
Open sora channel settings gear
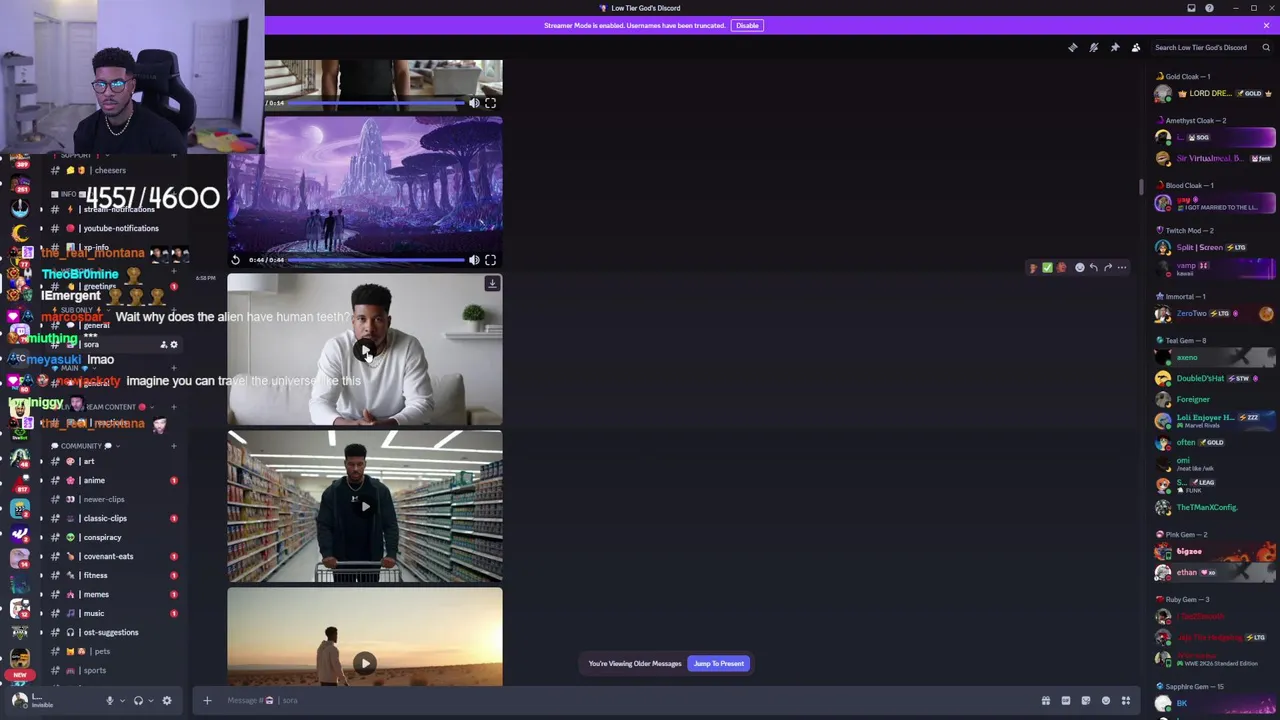(x=174, y=345)
